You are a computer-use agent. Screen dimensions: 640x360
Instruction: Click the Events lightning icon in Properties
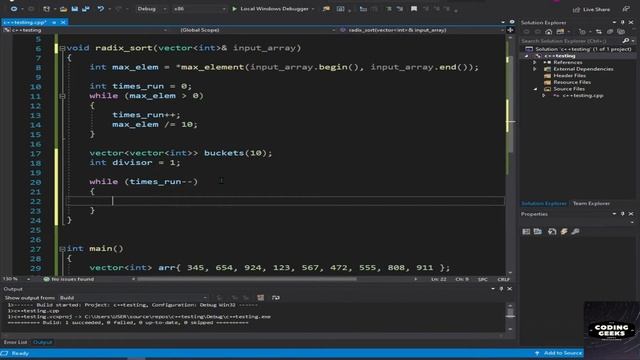click(564, 231)
